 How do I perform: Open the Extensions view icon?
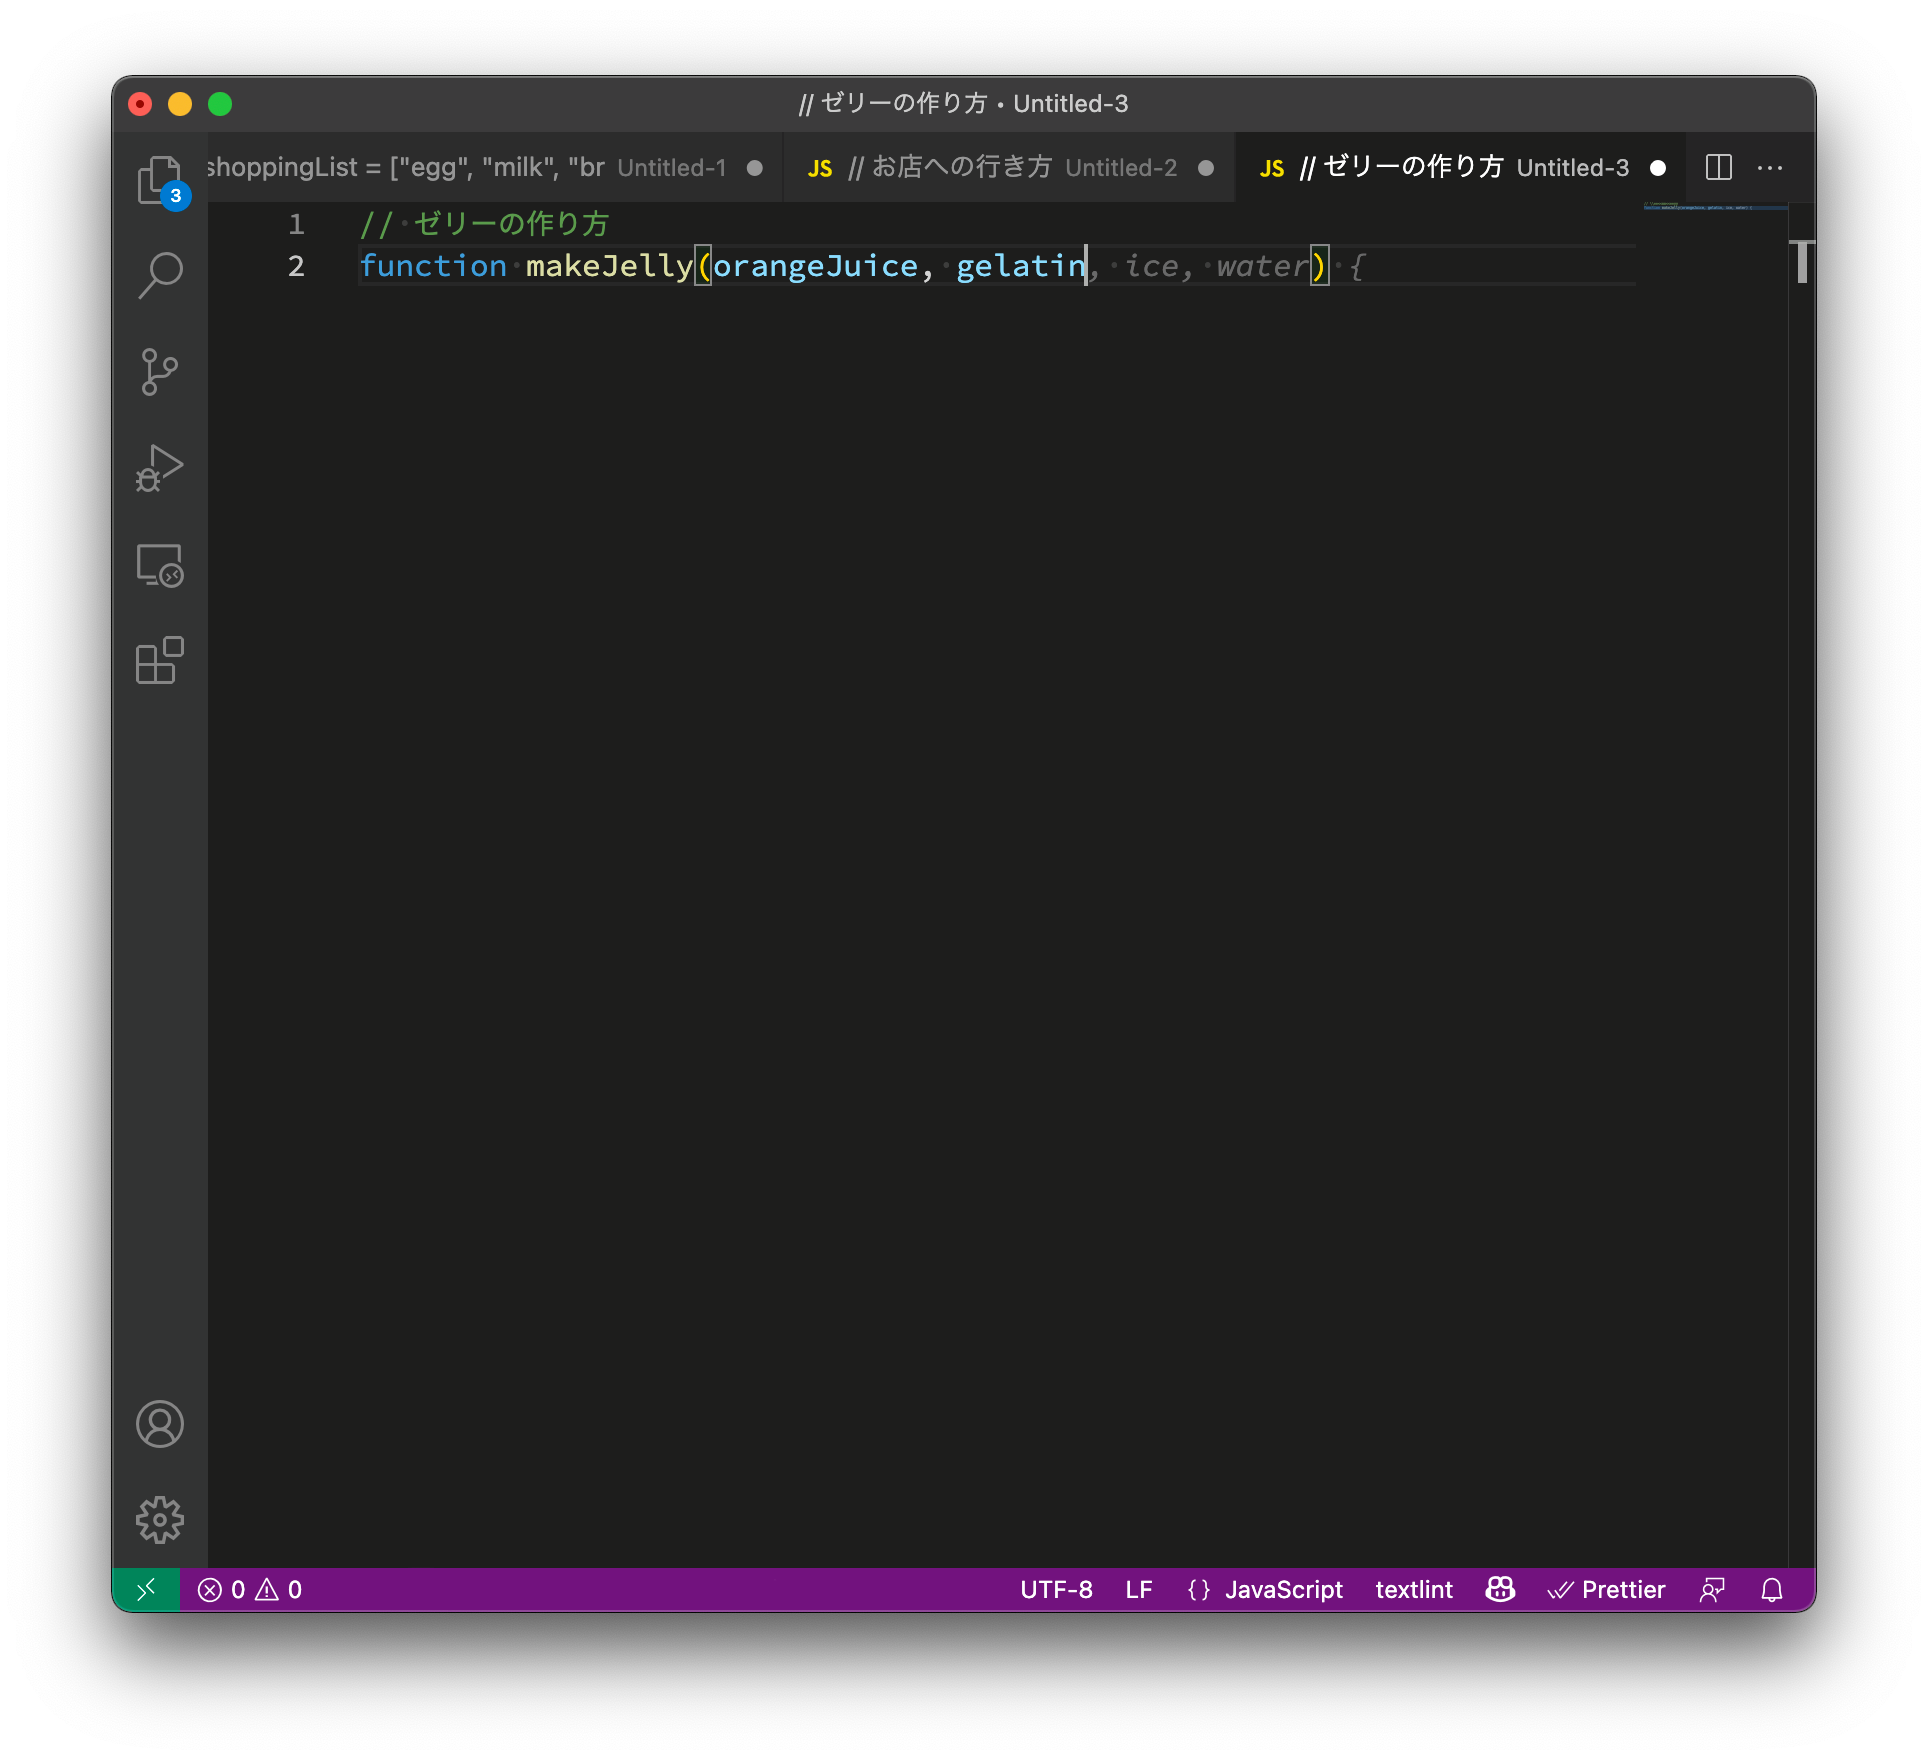(x=159, y=661)
